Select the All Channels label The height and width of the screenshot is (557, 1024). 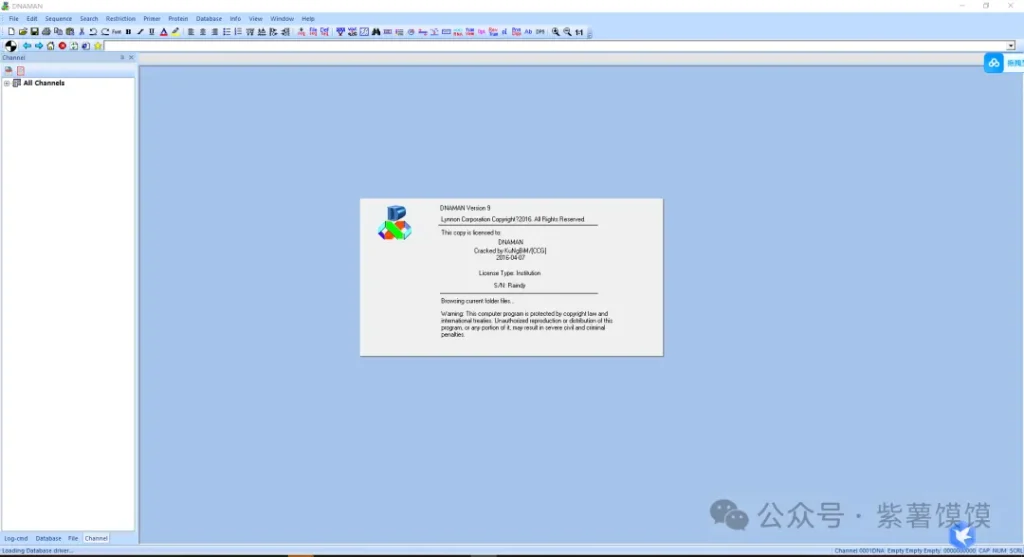coord(44,83)
